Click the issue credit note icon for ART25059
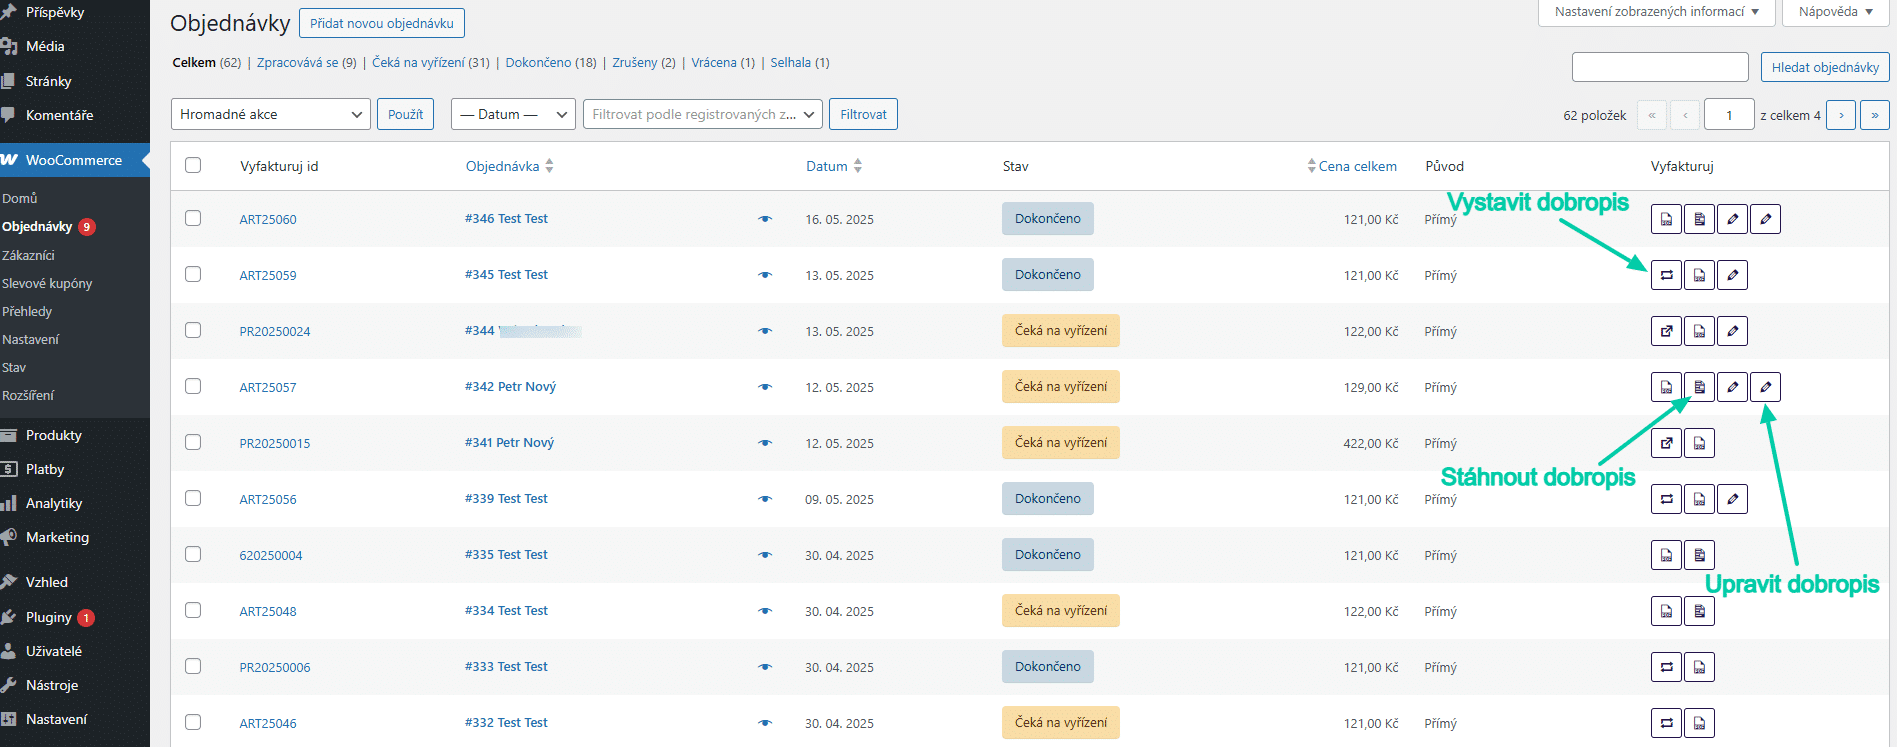Image resolution: width=1897 pixels, height=747 pixels. tap(1666, 275)
